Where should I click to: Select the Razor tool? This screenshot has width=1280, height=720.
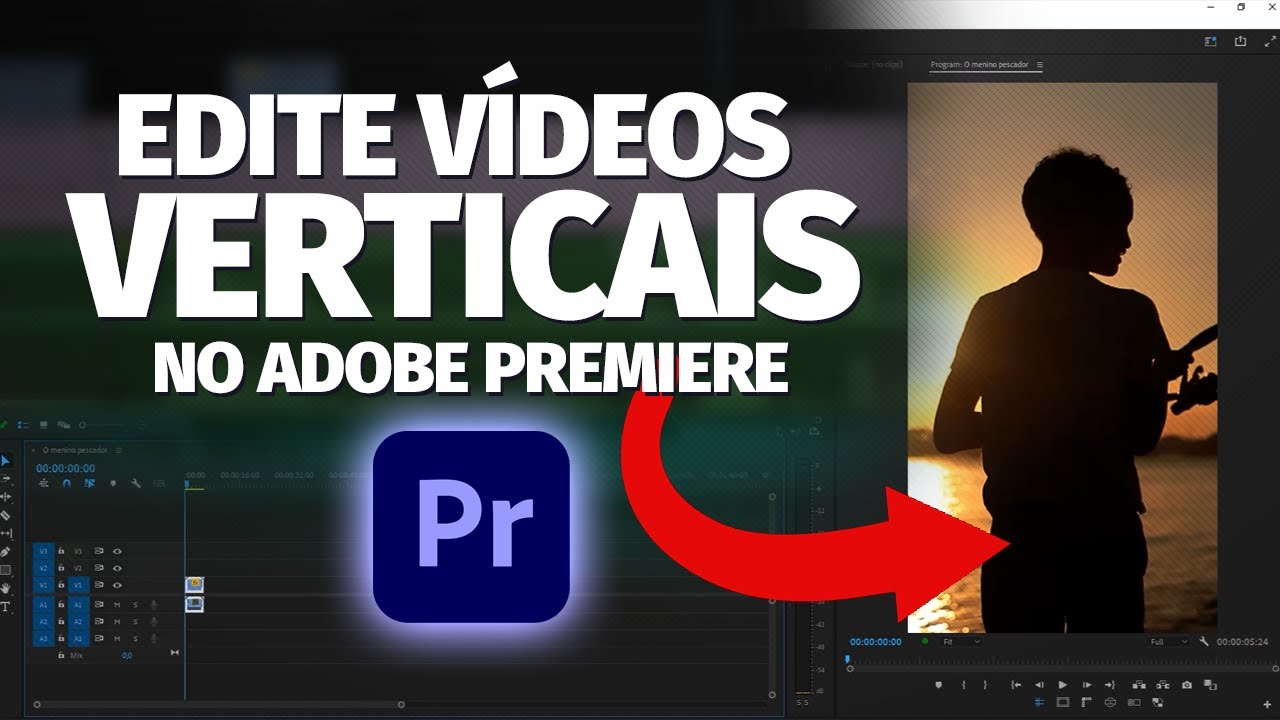(5, 515)
